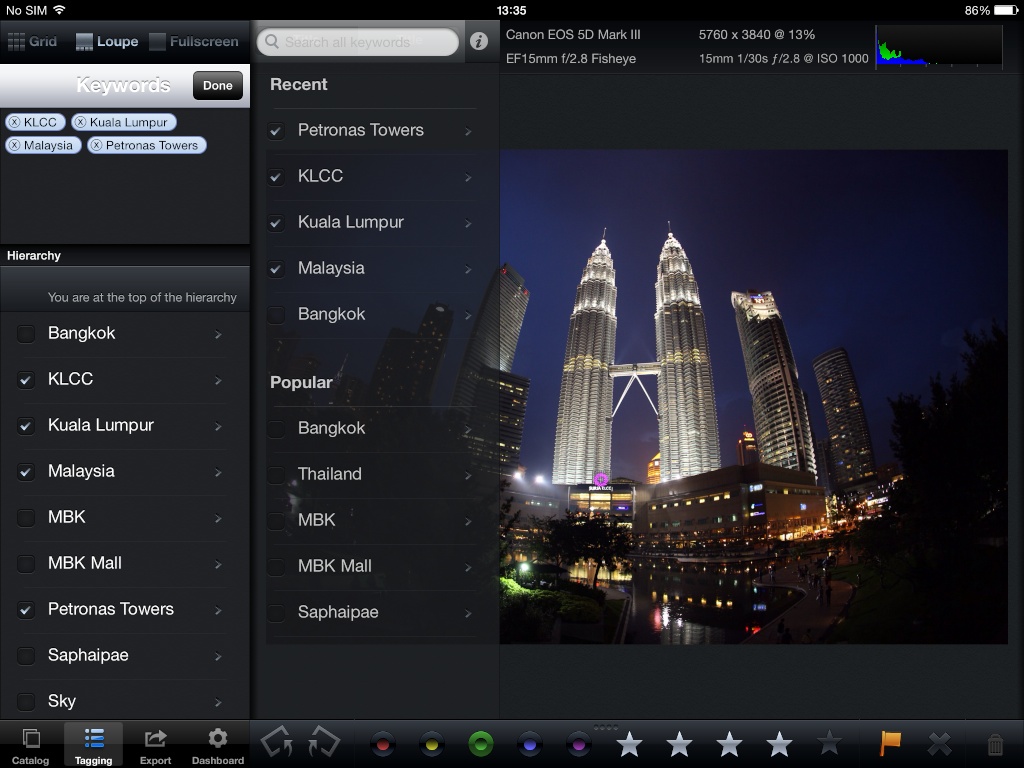Check MBK in the Hierarchy list
1024x768 pixels.
[26, 517]
